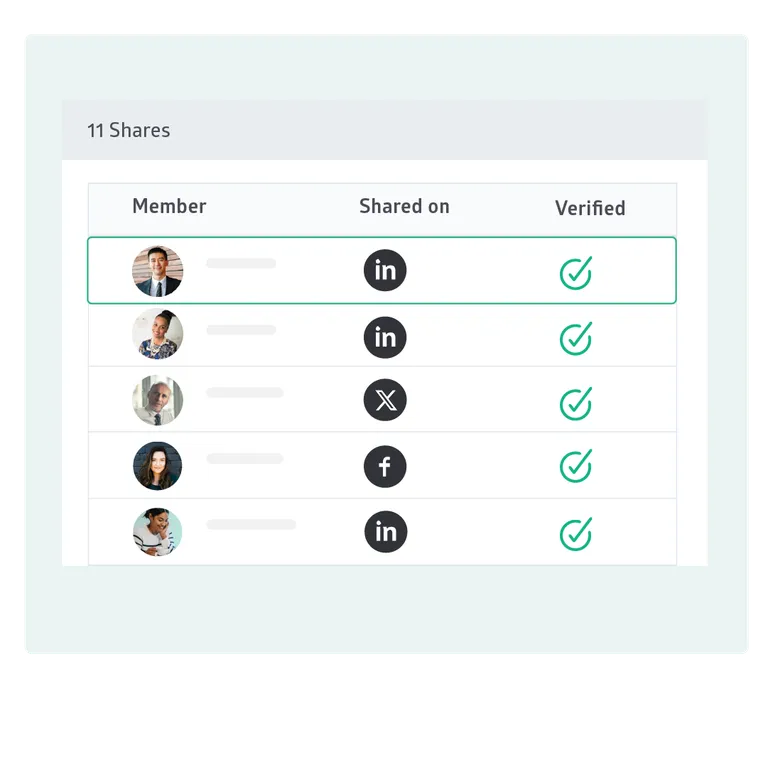768x767 pixels.
Task: Sort by the Shared on column header
Action: [x=404, y=207]
